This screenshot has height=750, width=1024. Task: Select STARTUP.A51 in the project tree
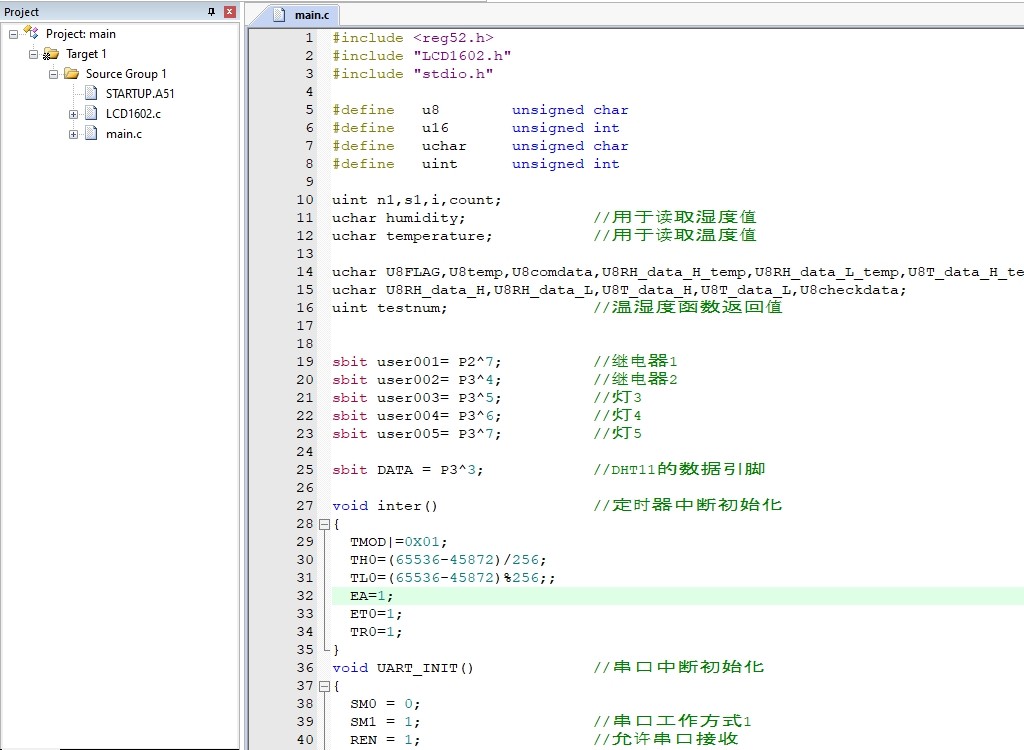[x=140, y=94]
